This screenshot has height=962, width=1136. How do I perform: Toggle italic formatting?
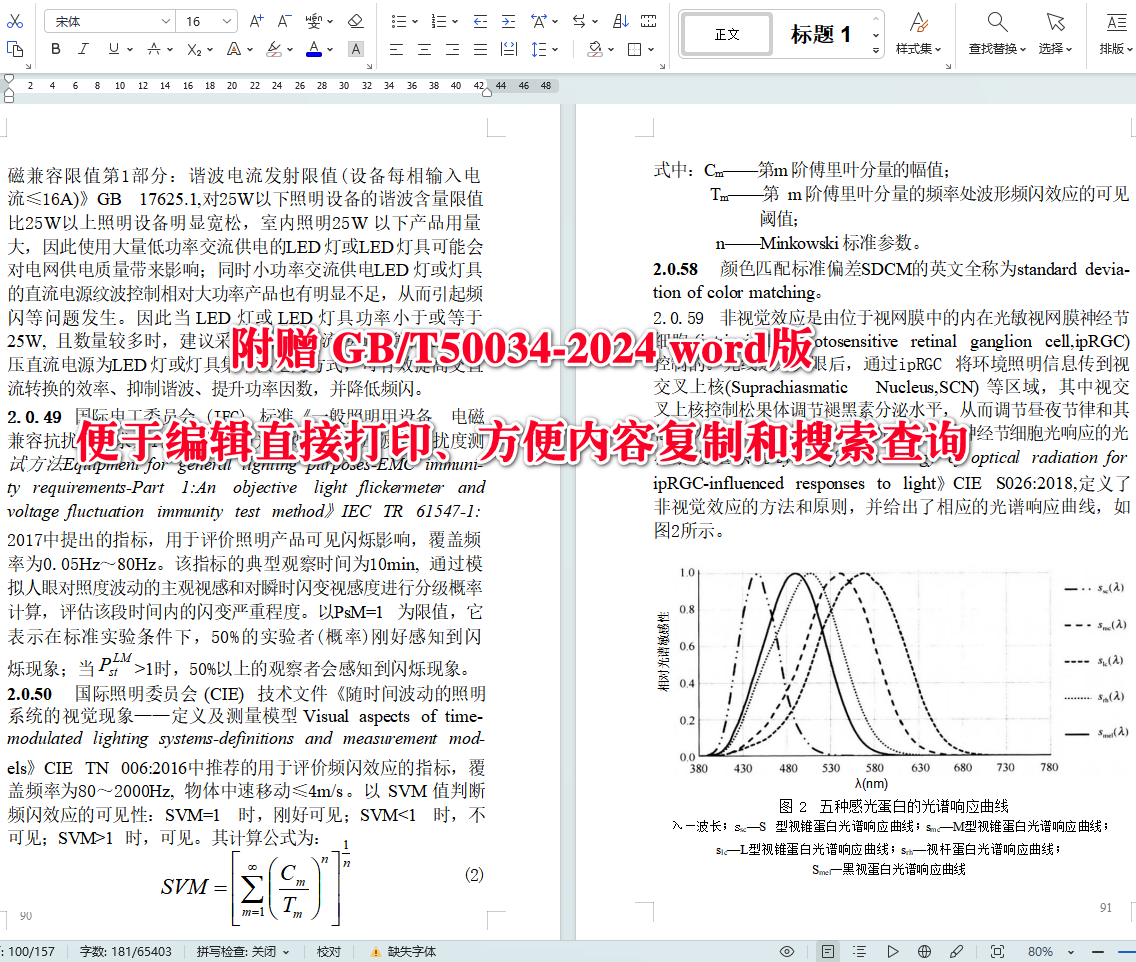[83, 49]
